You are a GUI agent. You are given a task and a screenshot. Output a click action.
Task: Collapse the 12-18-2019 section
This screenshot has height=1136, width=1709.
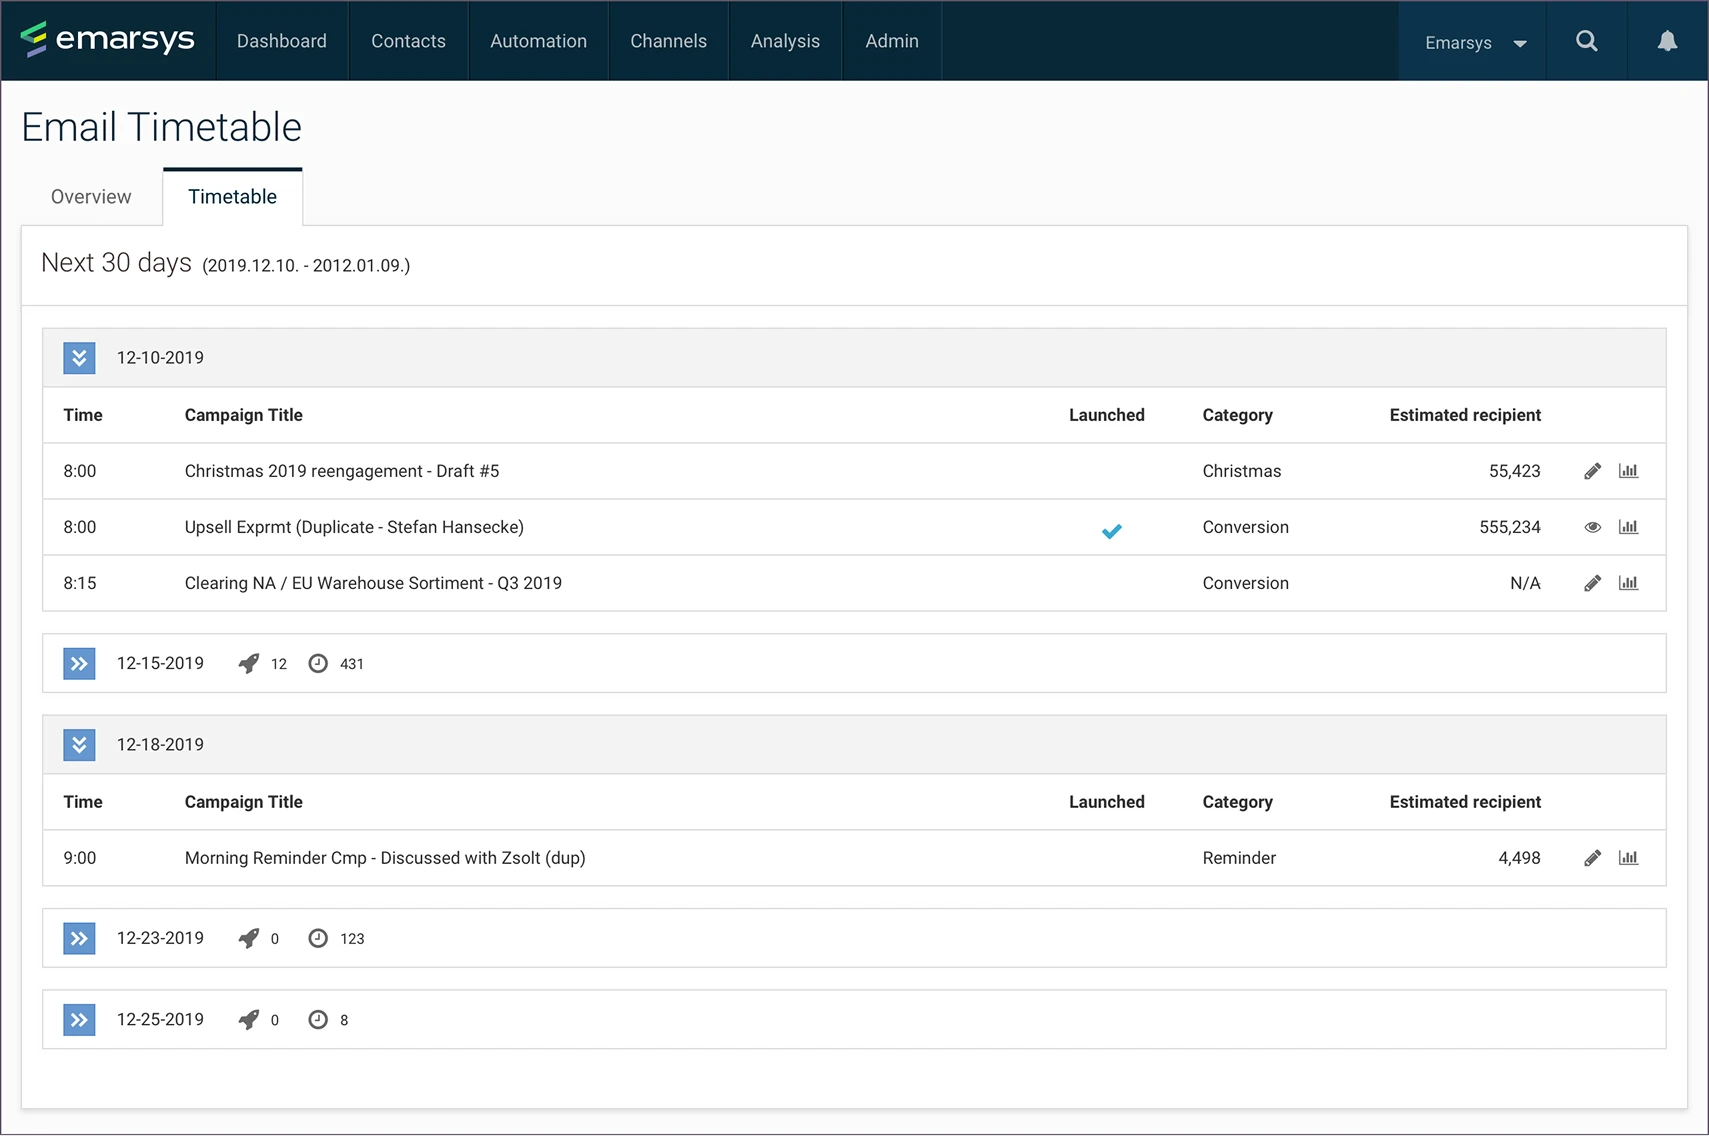tap(79, 745)
